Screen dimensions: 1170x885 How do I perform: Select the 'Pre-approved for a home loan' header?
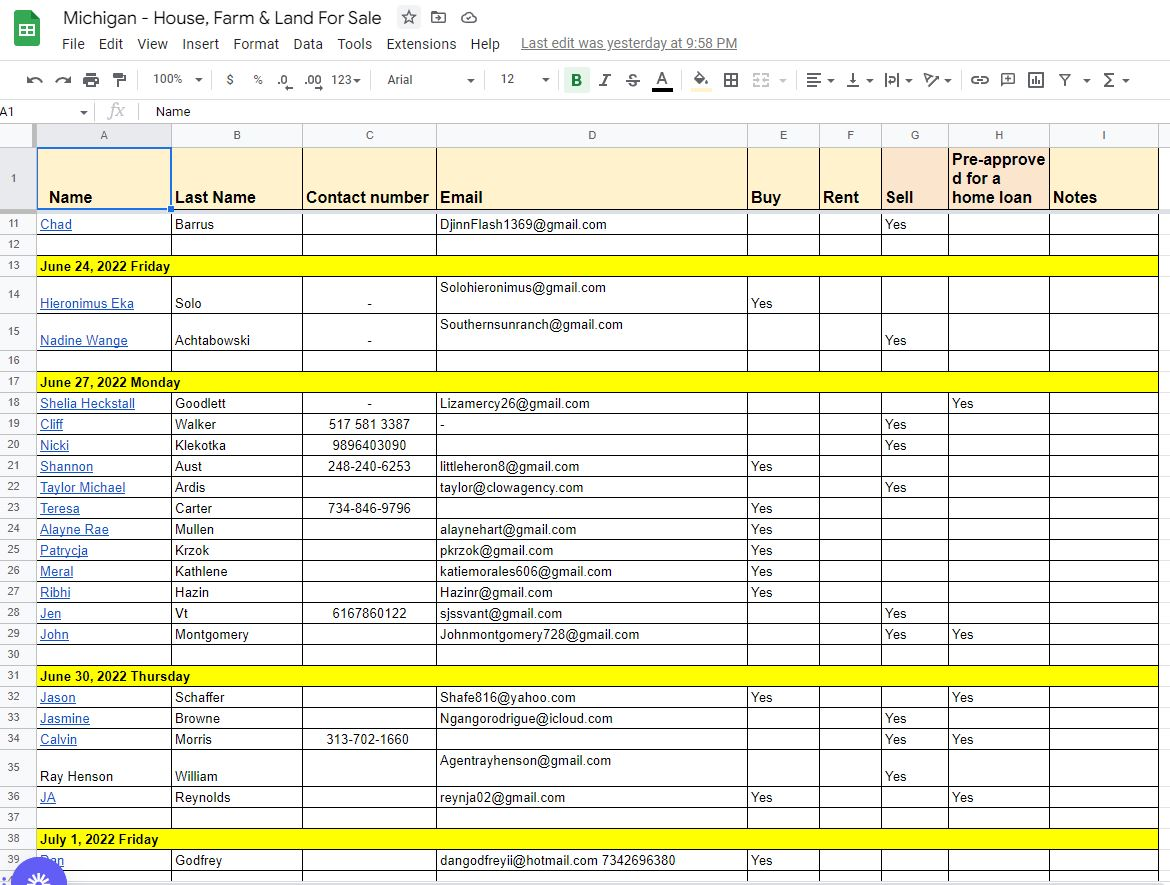click(998, 178)
